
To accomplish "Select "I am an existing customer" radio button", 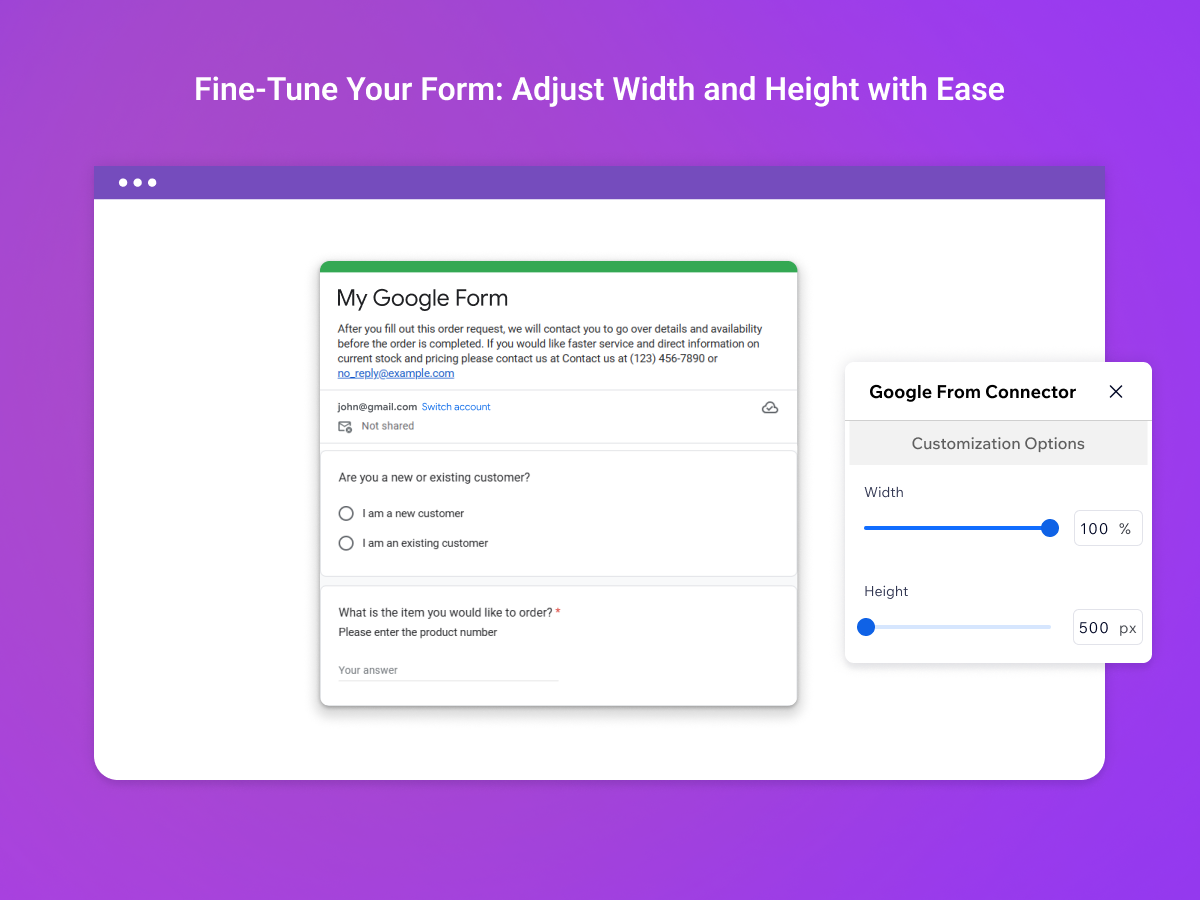I will click(x=346, y=543).
